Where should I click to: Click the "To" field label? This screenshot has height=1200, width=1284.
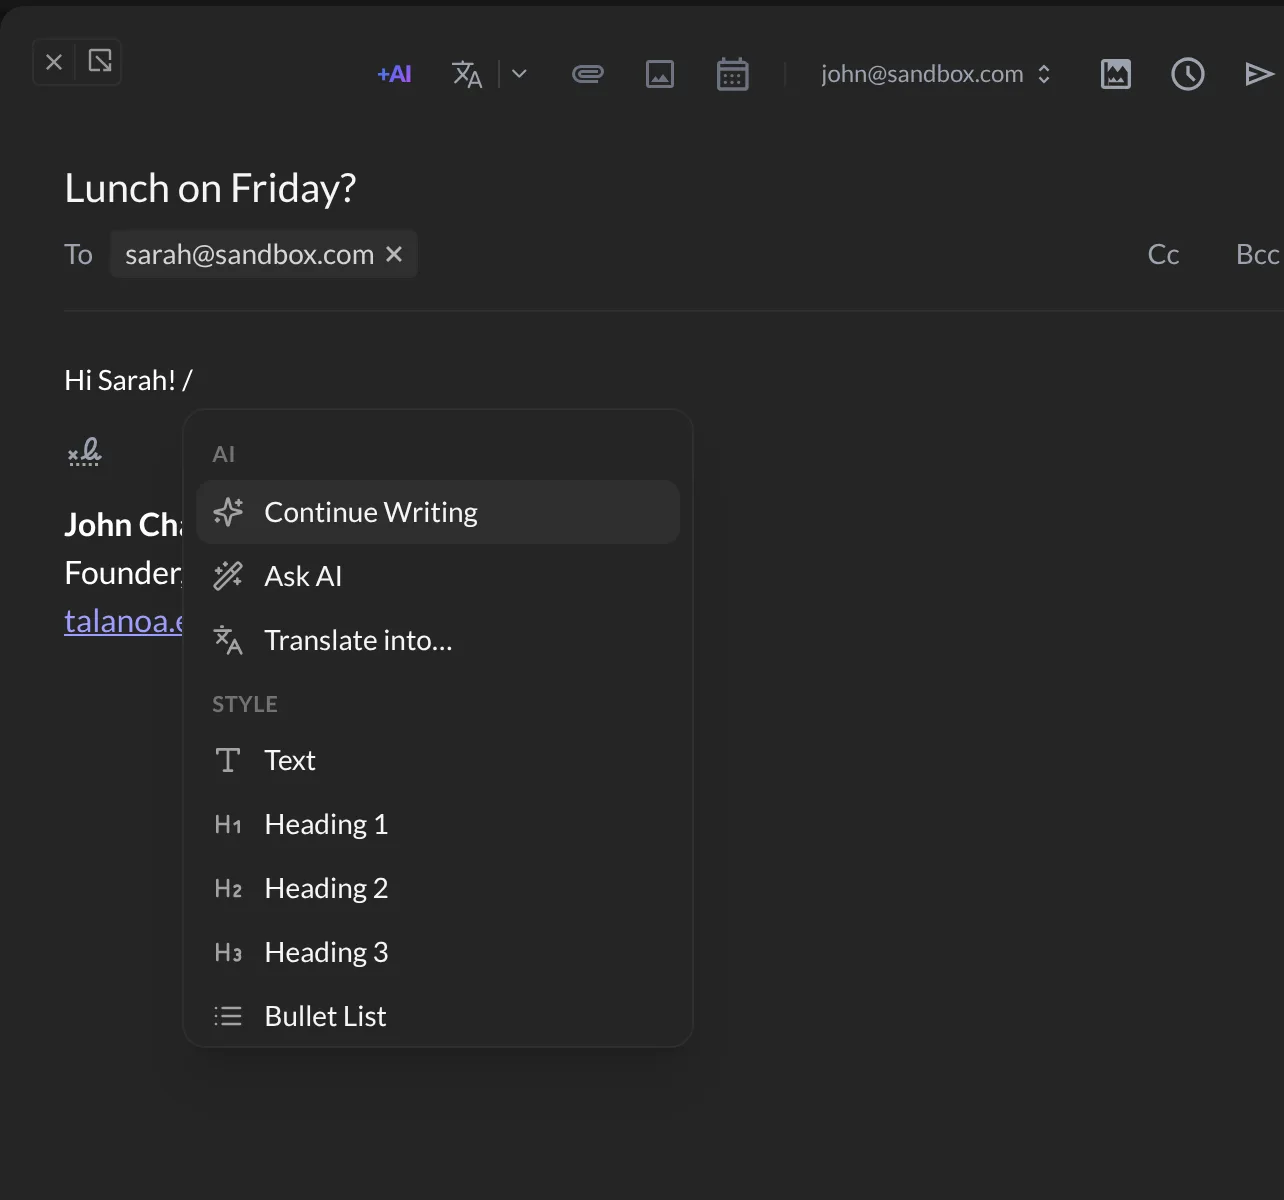click(78, 255)
